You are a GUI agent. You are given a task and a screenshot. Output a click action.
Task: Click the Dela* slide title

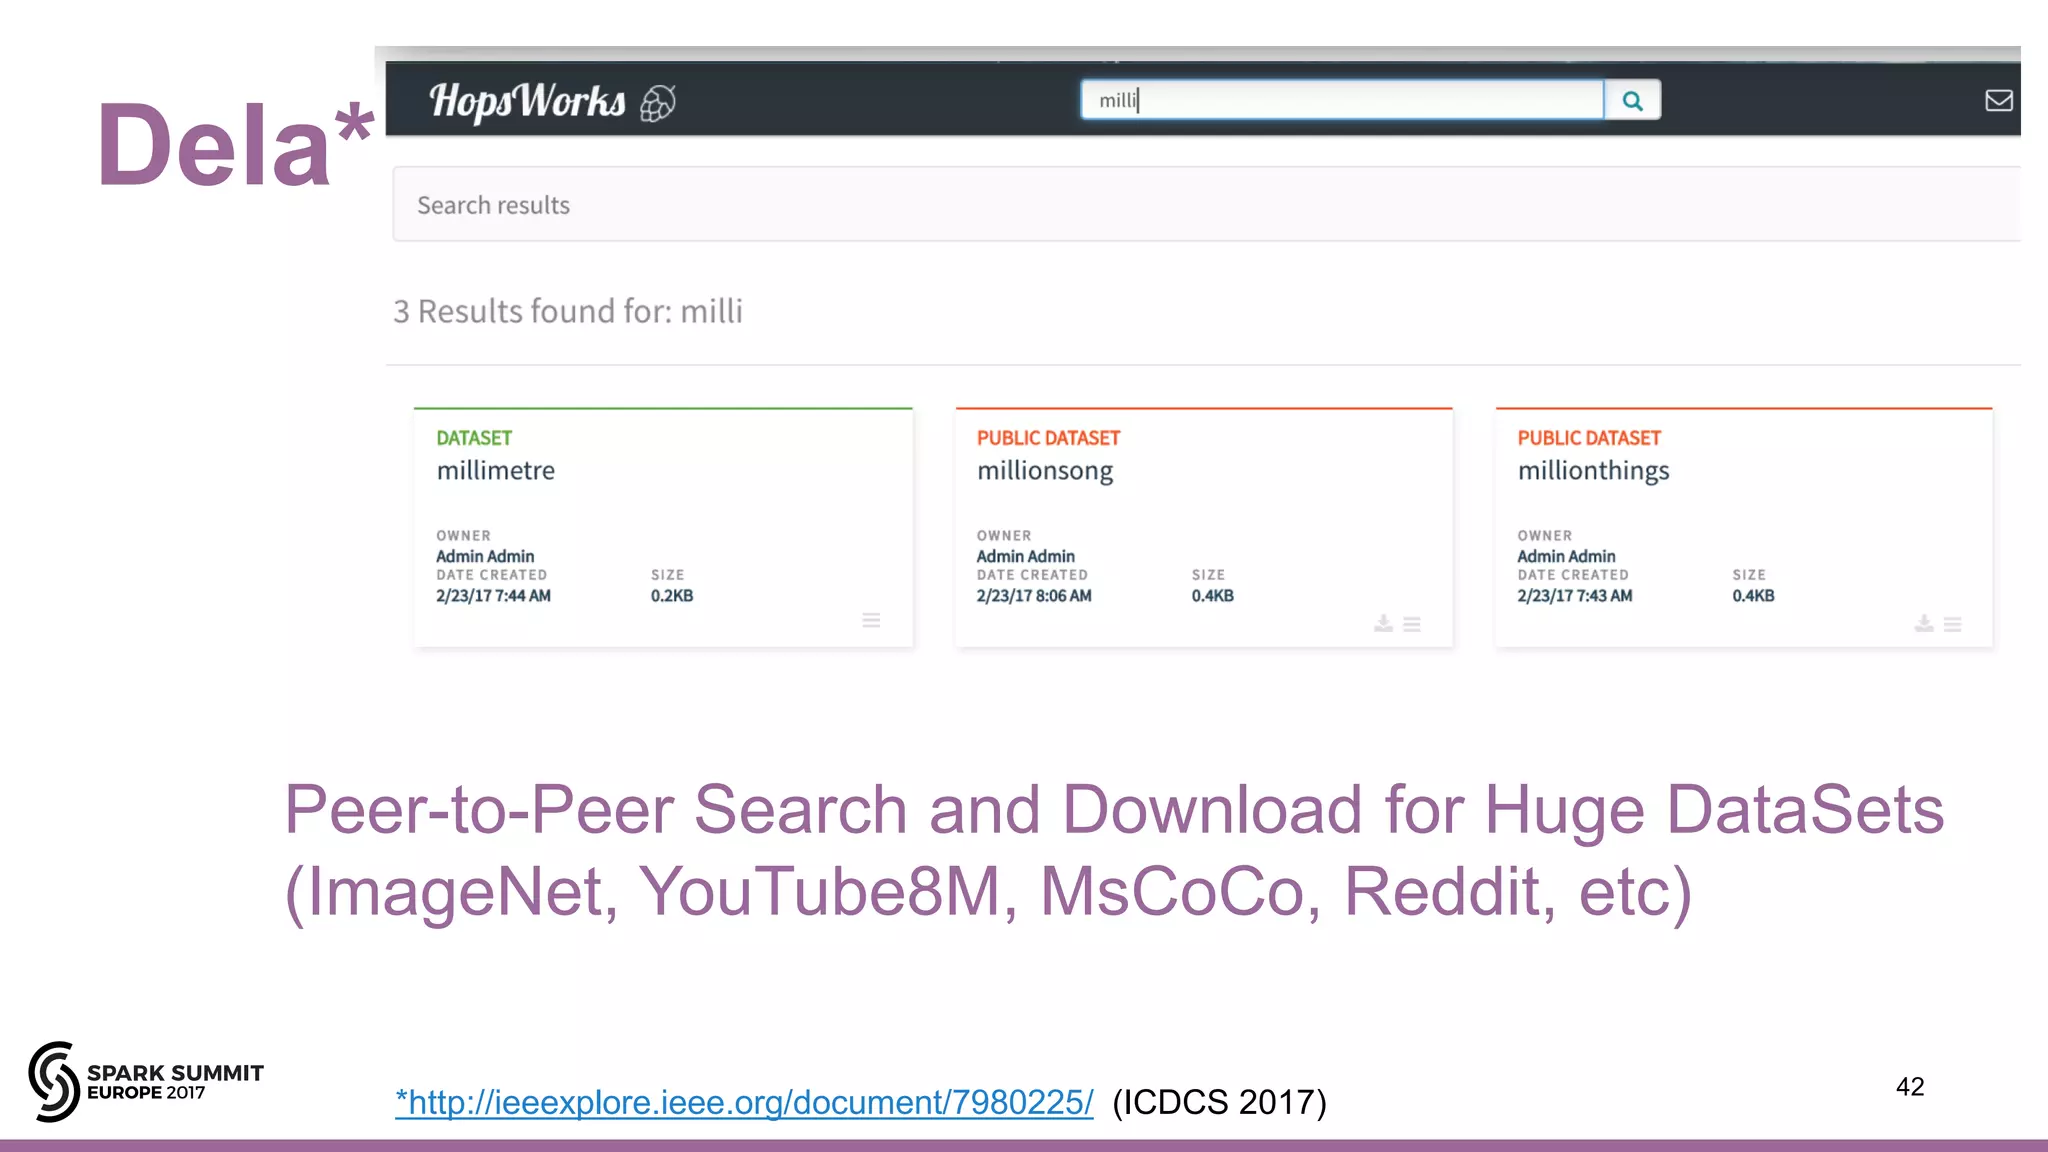[x=235, y=144]
